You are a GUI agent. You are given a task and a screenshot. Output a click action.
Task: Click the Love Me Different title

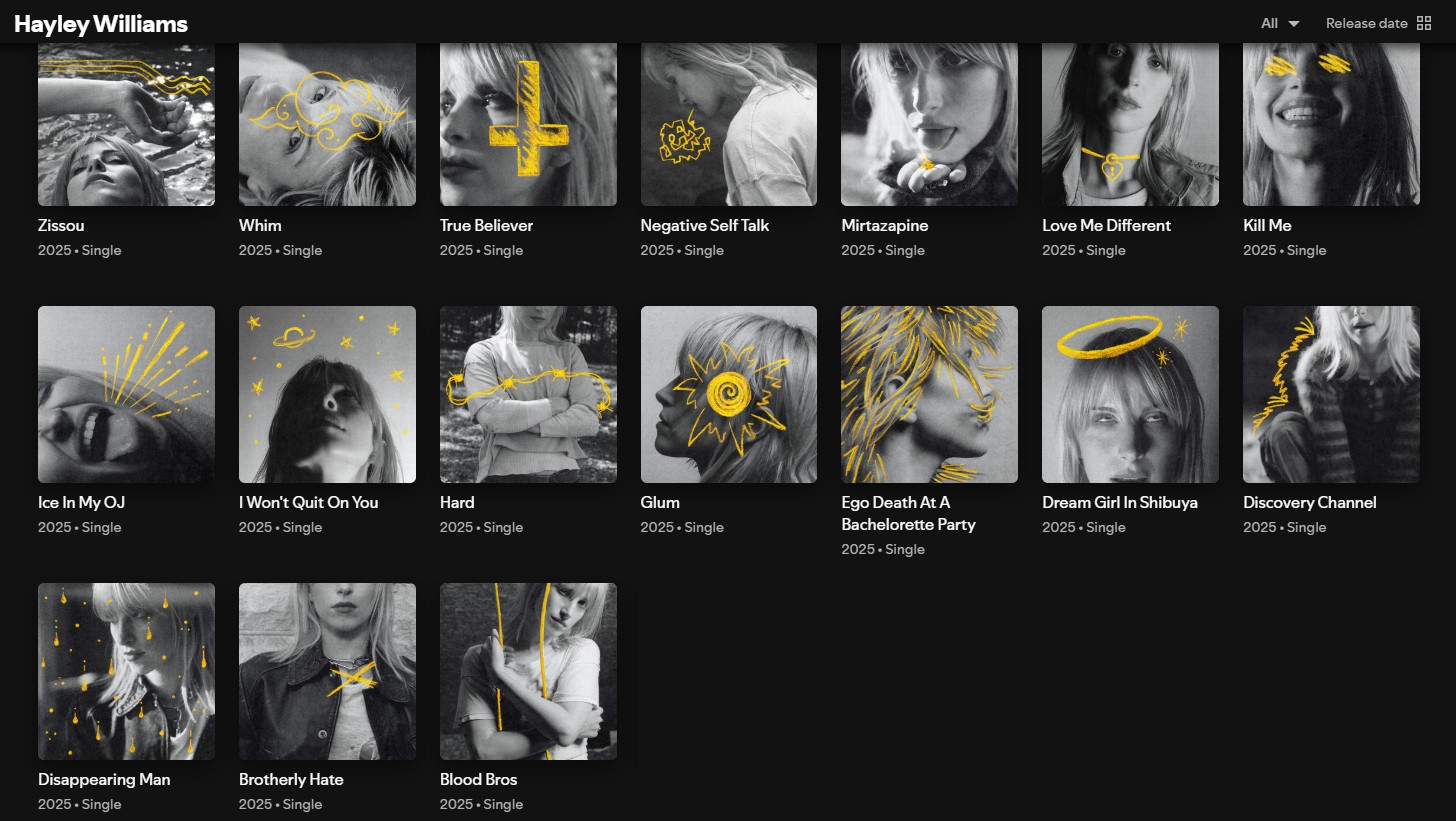(x=1106, y=225)
